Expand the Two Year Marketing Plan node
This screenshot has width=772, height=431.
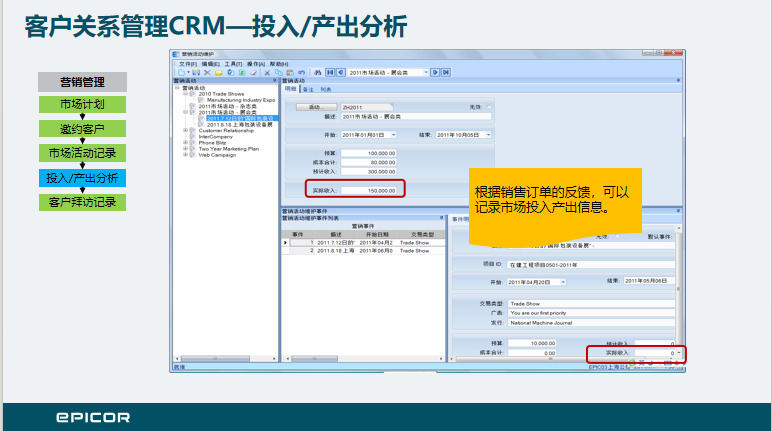pyautogui.click(x=186, y=149)
